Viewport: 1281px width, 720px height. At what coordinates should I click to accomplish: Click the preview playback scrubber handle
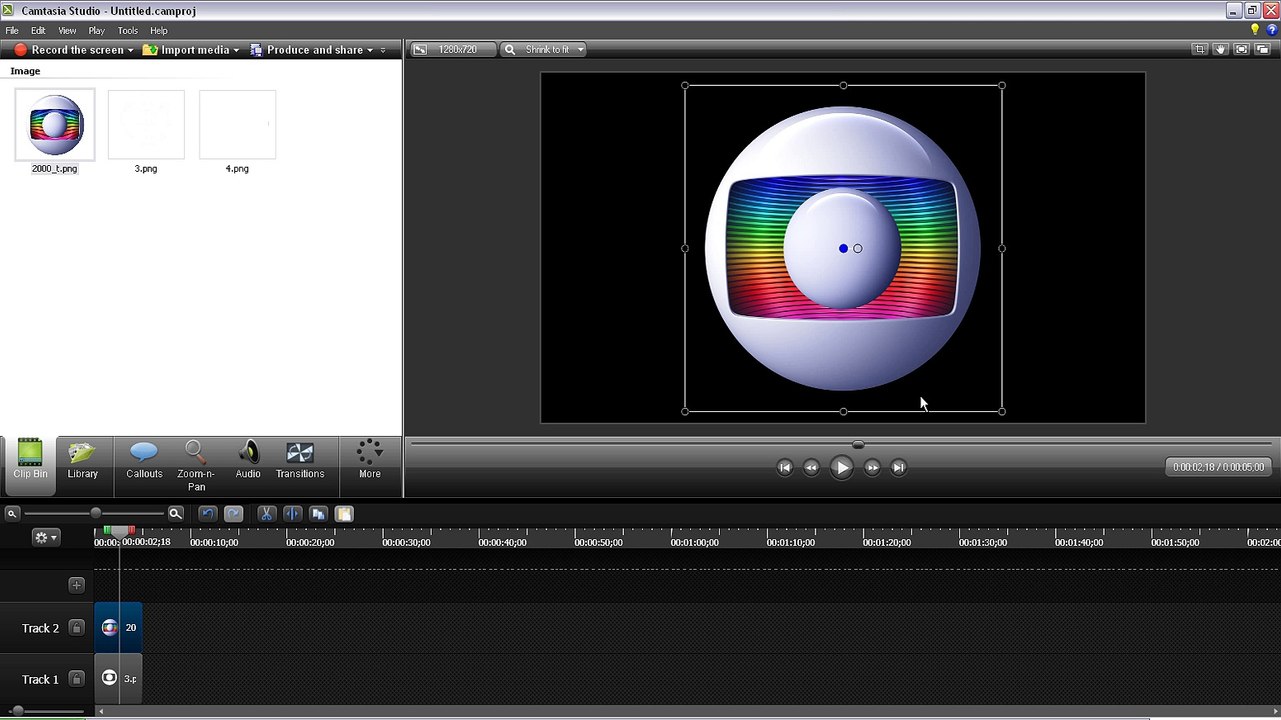coord(858,444)
